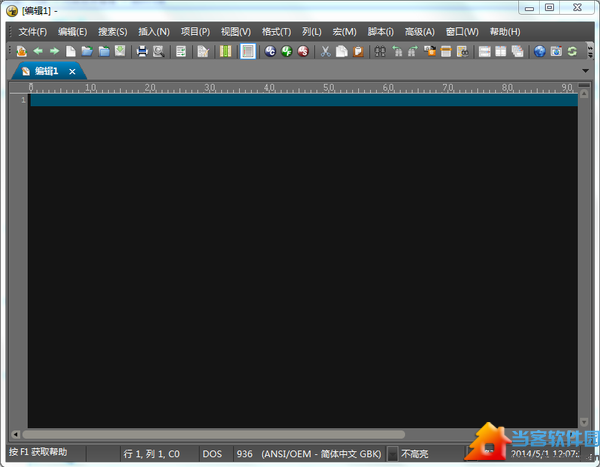Open the 视图(V) menu
This screenshot has width=600, height=467.
[236, 32]
